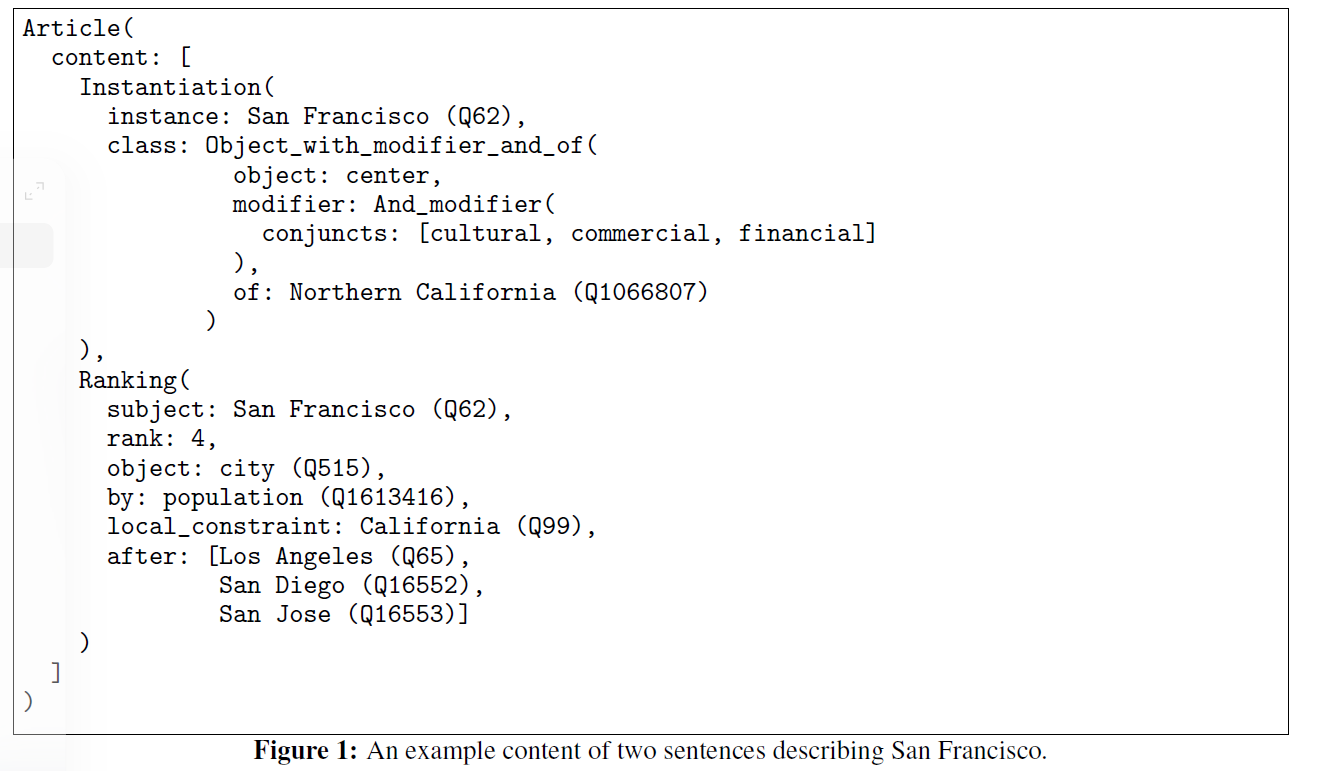
Task: Click the word 'cultural' in conjuncts list
Action: tap(484, 233)
